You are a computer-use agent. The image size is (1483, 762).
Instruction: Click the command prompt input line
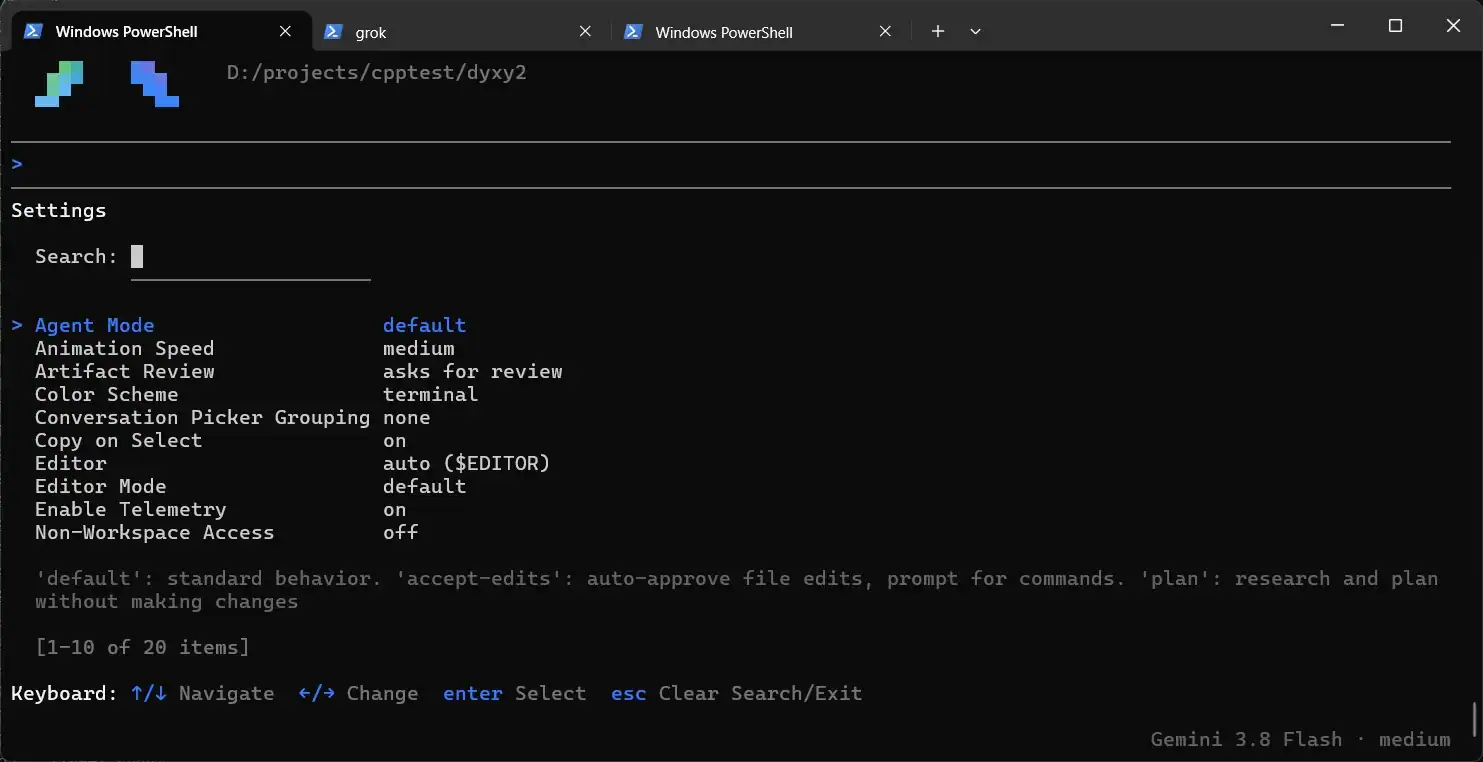point(731,164)
